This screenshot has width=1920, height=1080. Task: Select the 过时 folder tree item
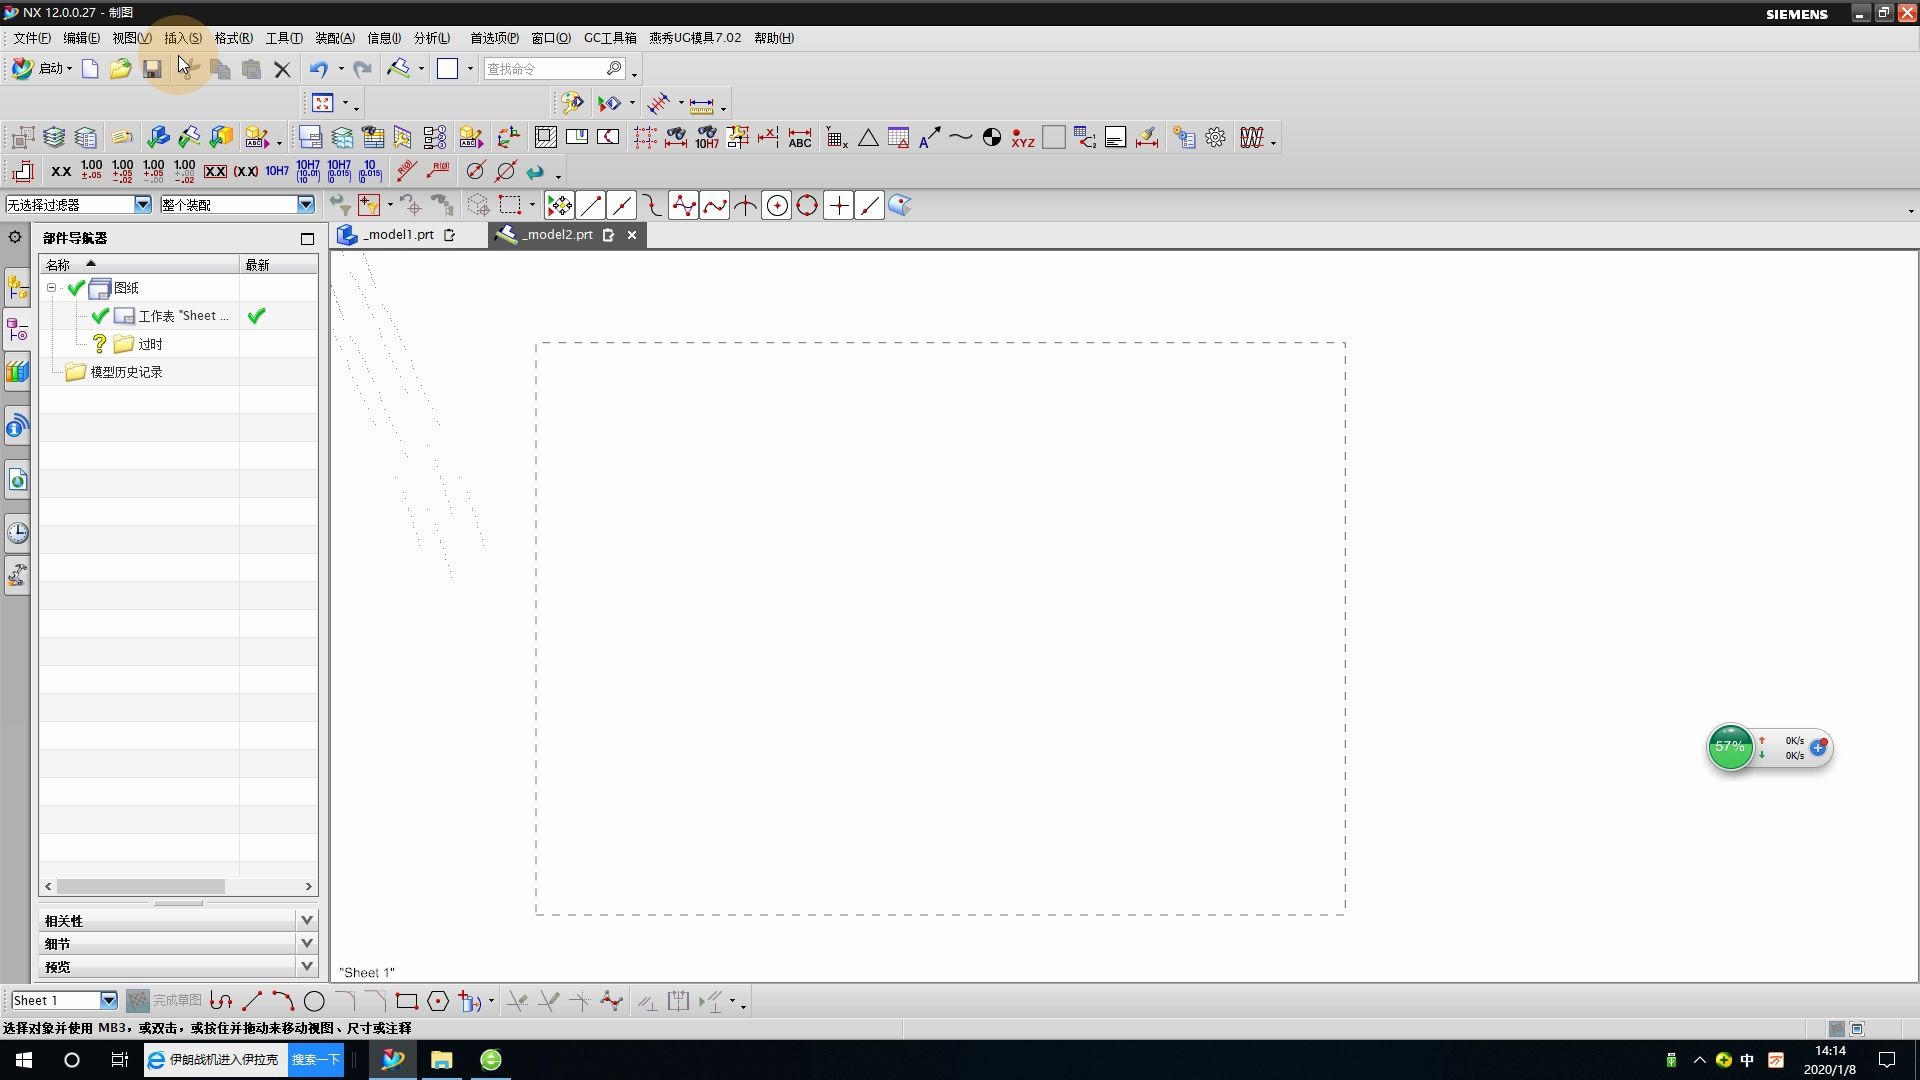point(150,344)
